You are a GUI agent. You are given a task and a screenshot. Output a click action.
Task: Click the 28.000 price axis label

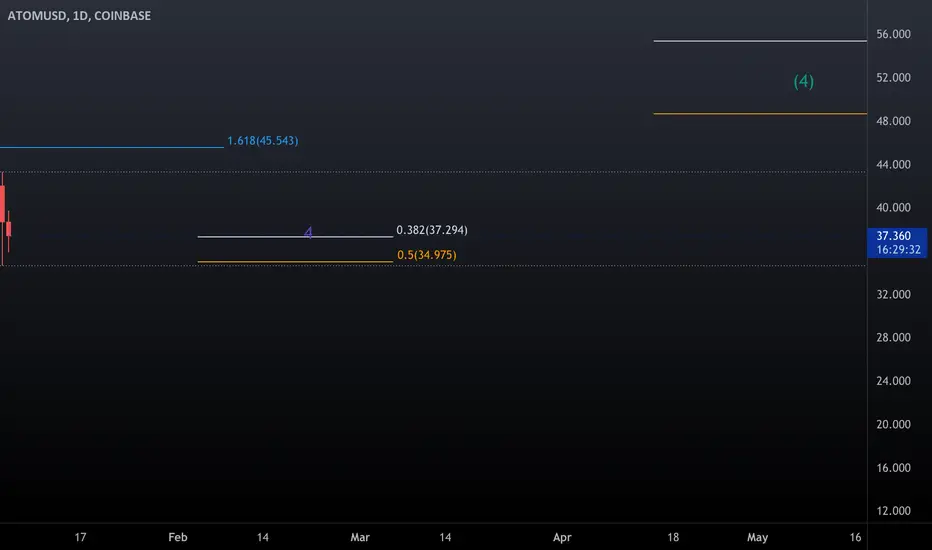coord(893,338)
